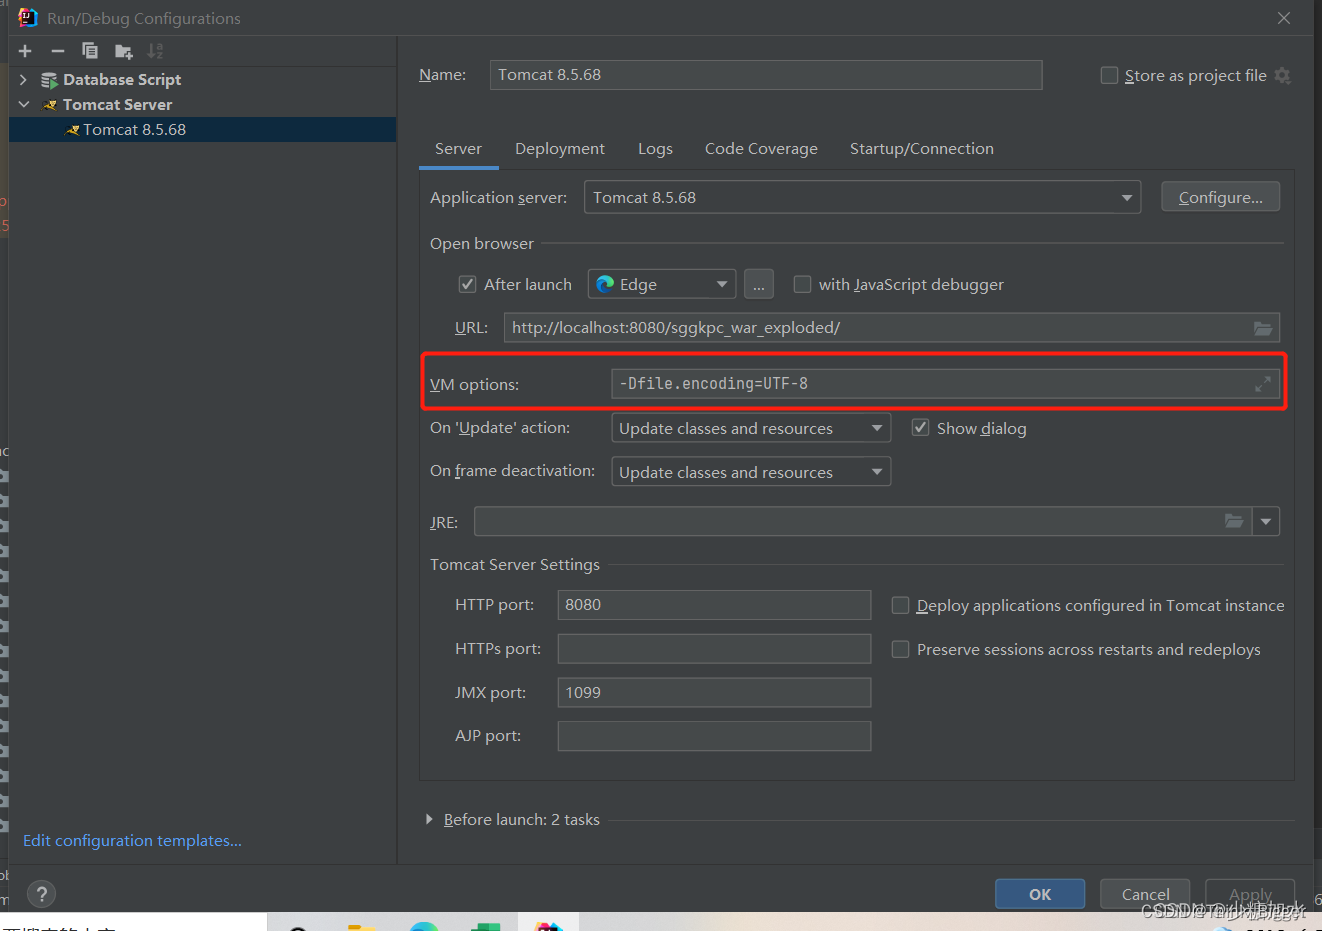
Task: Open the Startup/Connection tab
Action: 921,148
